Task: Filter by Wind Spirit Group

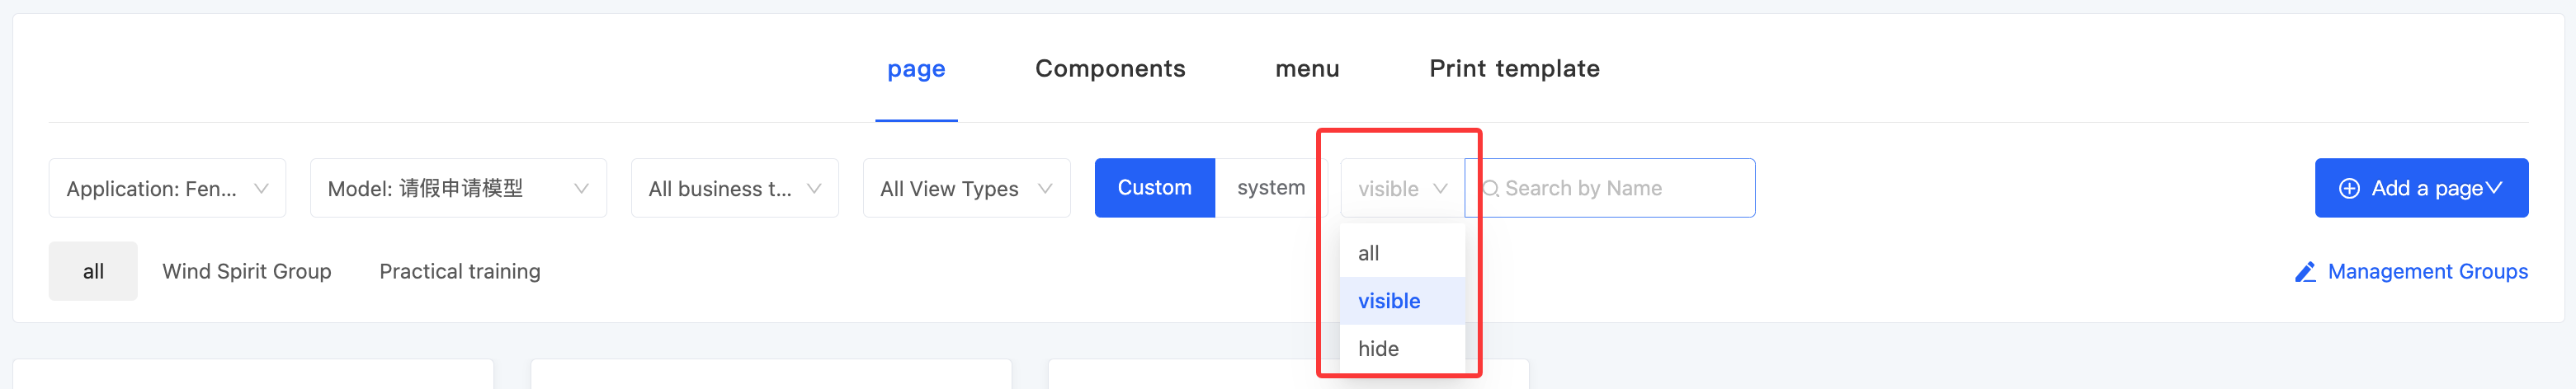Action: [x=247, y=272]
